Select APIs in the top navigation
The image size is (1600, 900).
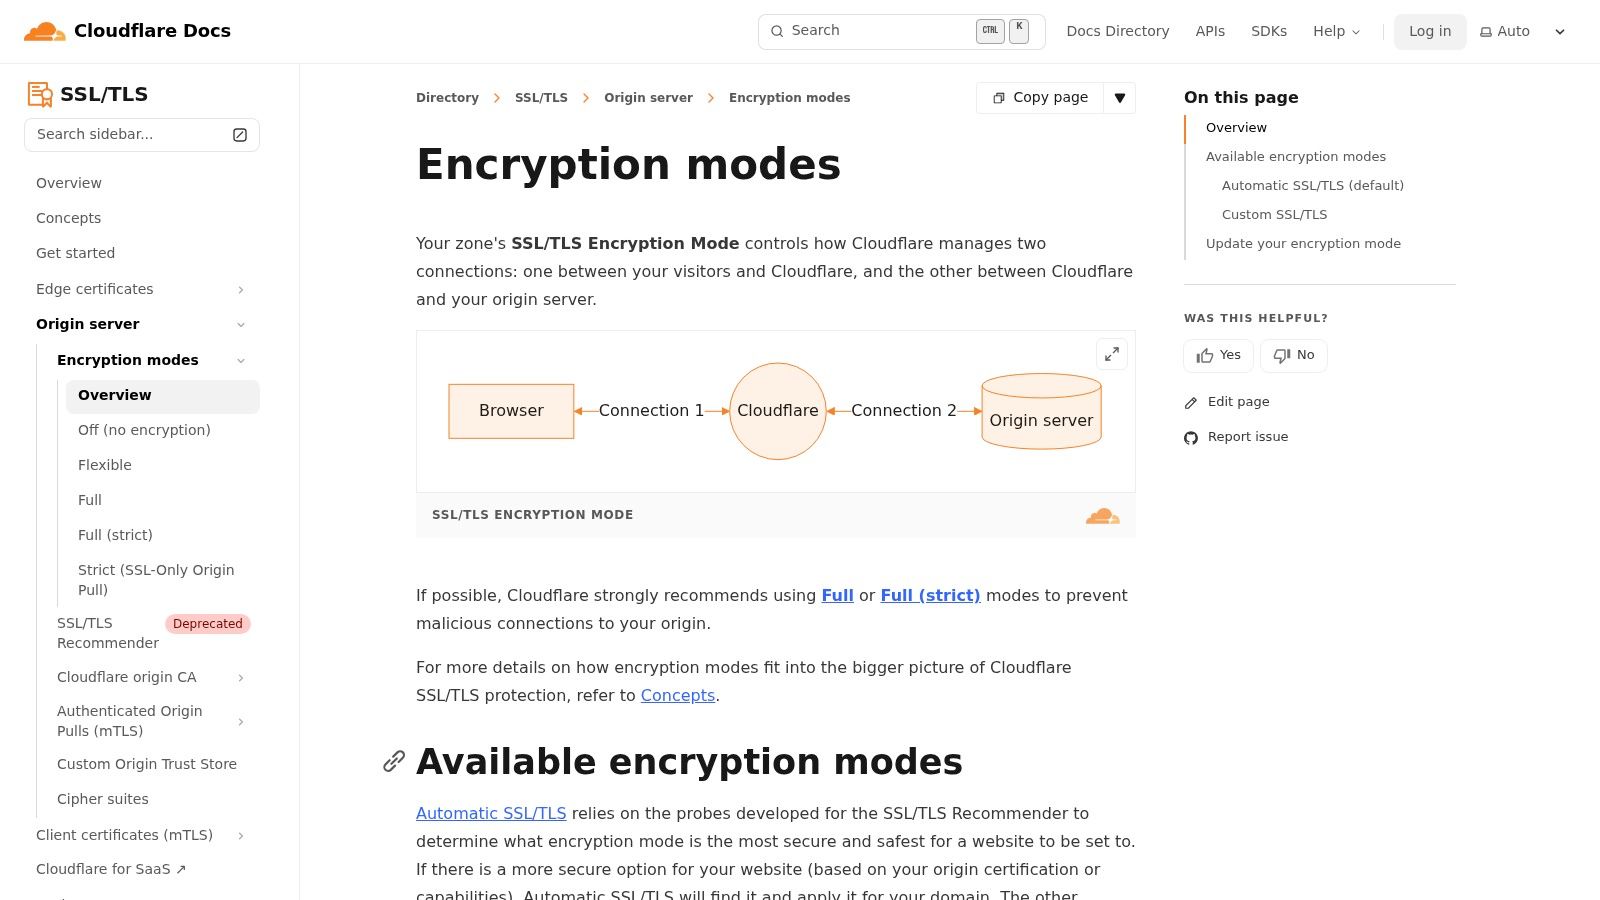(x=1210, y=31)
